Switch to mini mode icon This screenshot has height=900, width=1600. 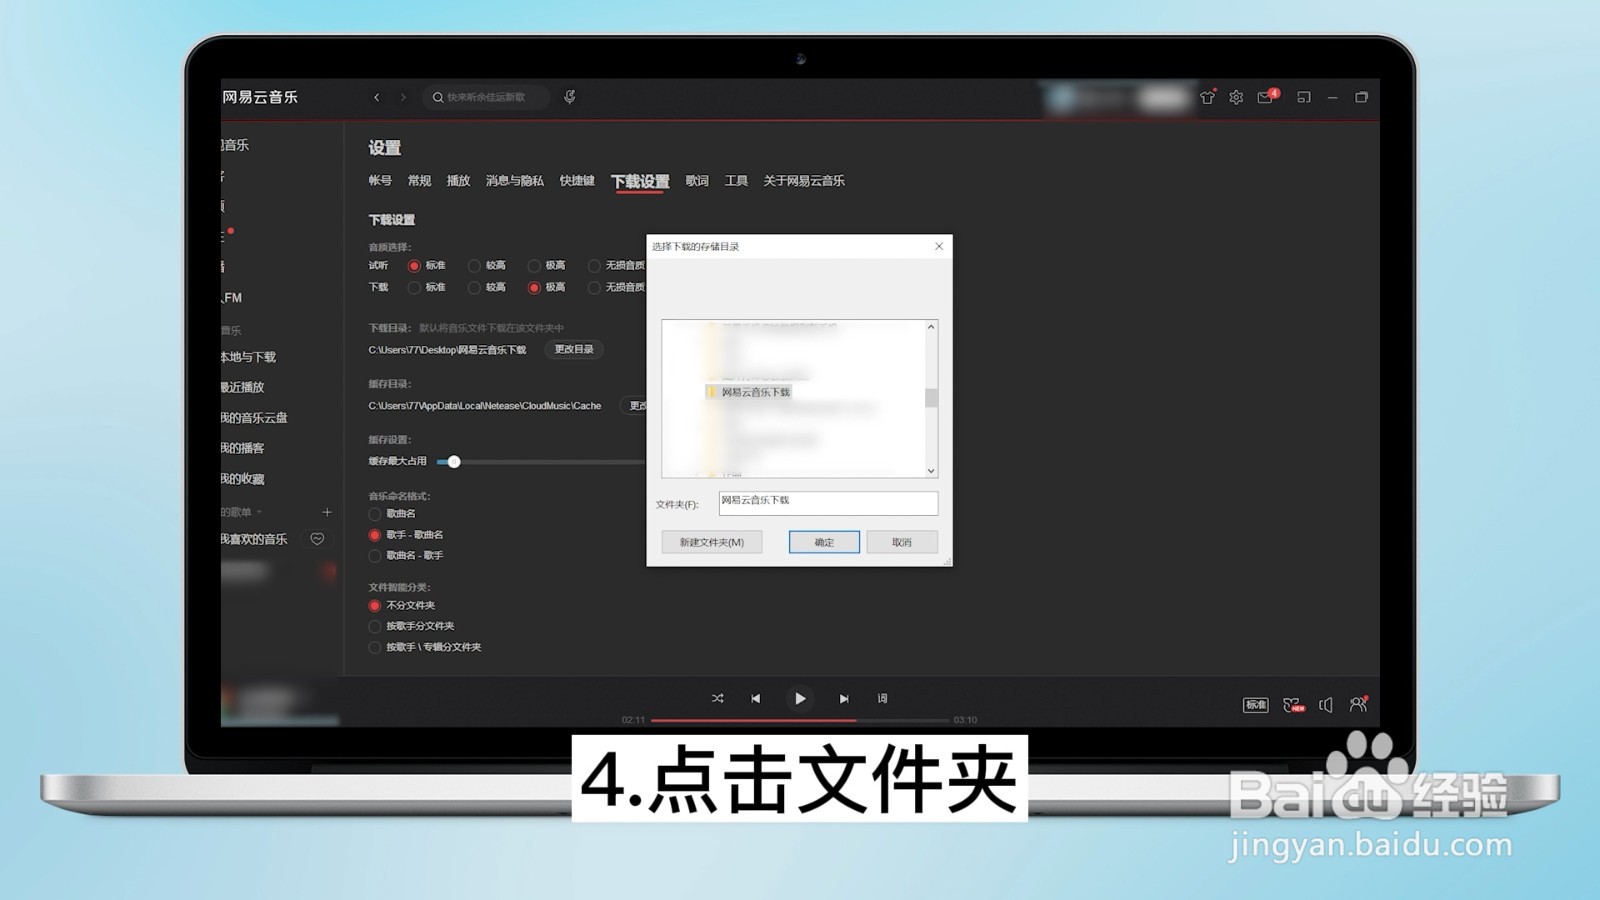1303,97
